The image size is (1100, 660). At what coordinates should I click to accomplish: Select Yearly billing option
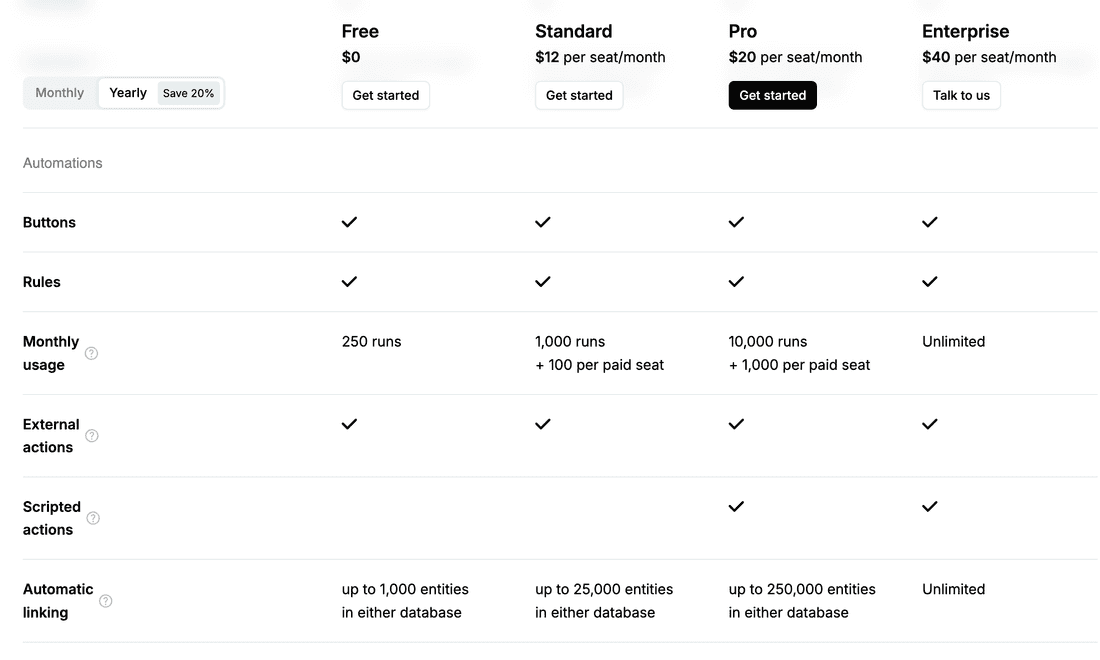(128, 93)
